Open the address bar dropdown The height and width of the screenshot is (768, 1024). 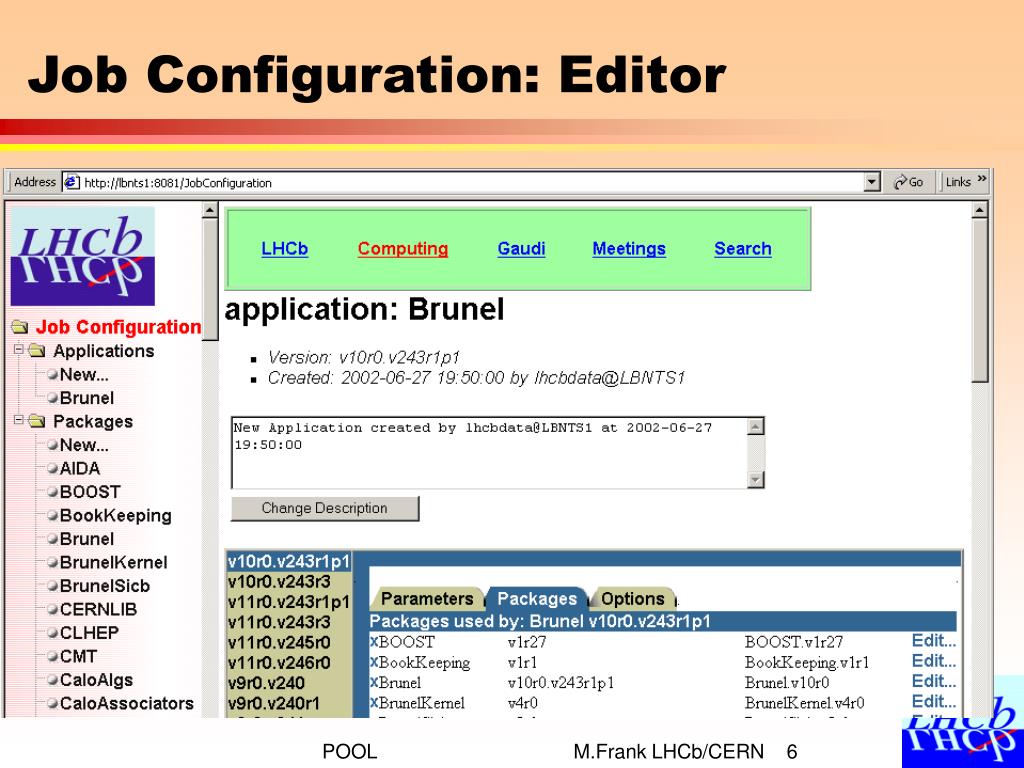coord(872,182)
